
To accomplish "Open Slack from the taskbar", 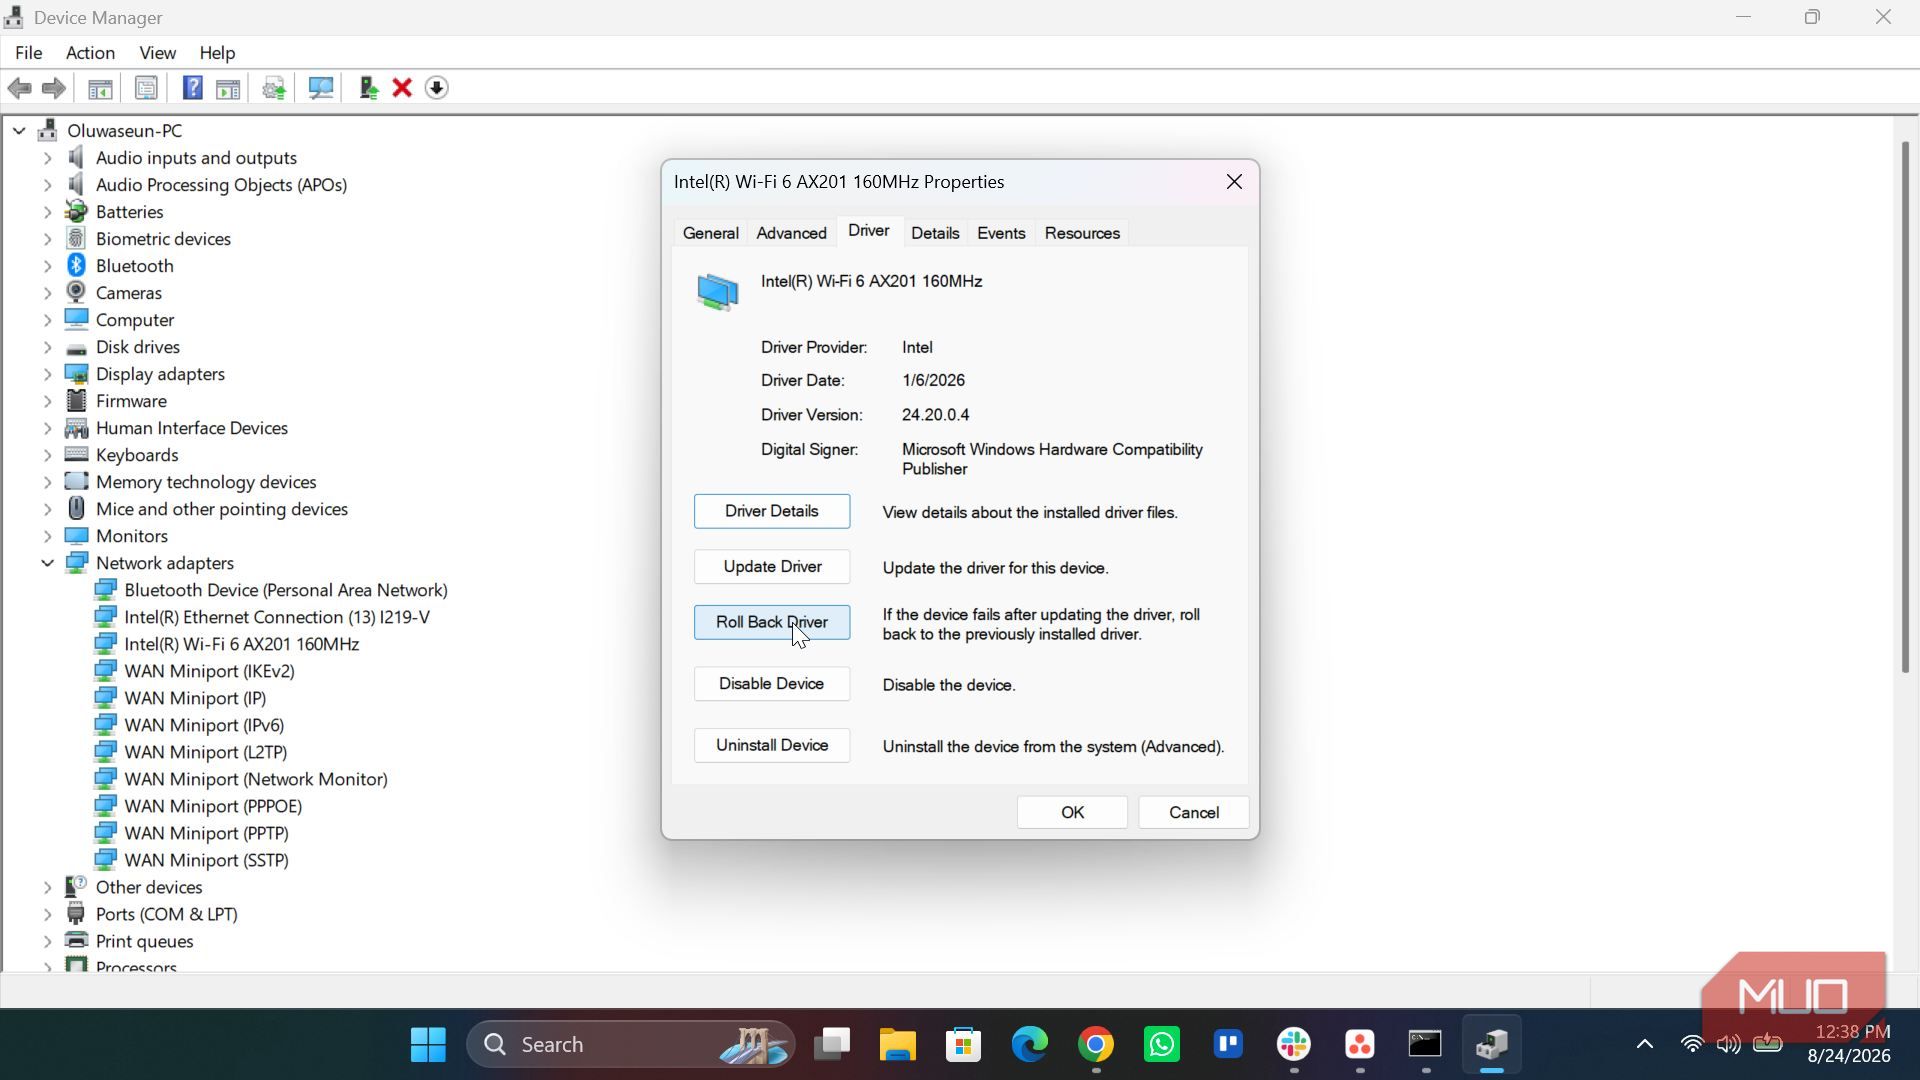I will tap(1294, 1044).
